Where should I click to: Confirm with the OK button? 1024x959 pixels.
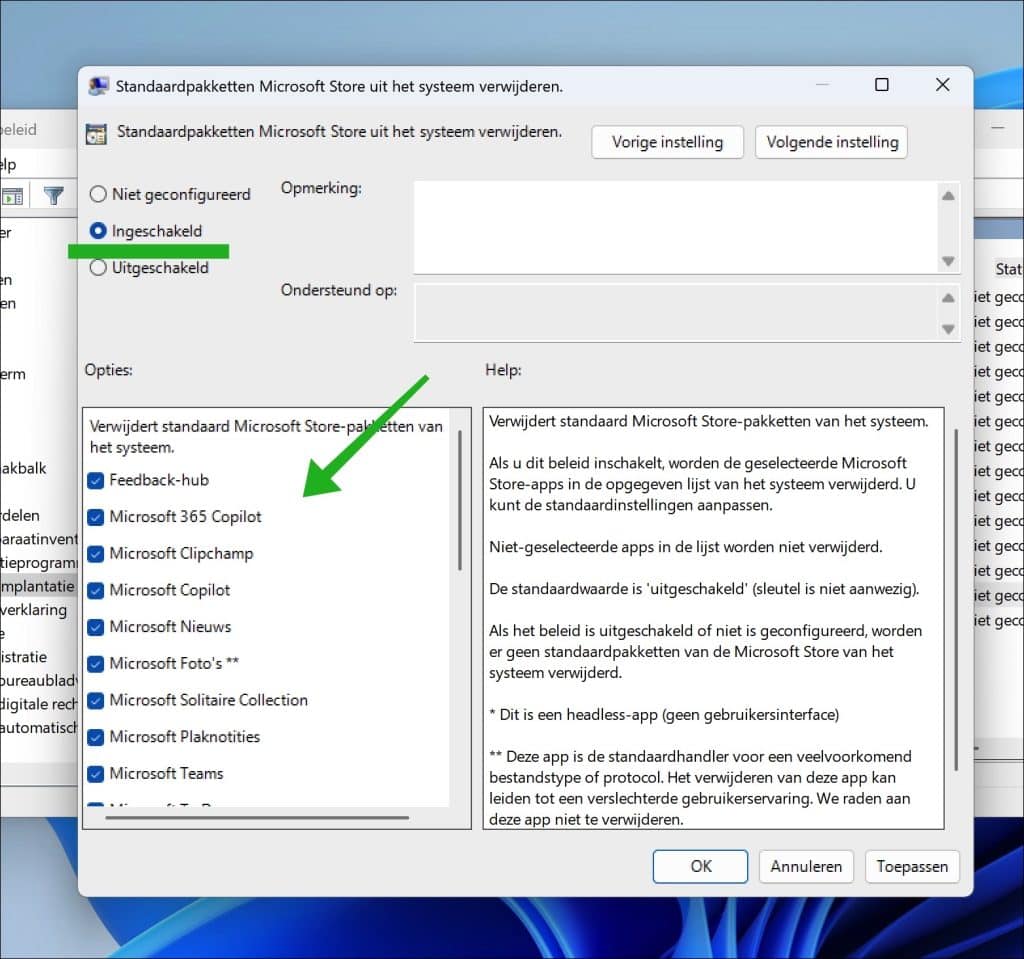point(700,866)
